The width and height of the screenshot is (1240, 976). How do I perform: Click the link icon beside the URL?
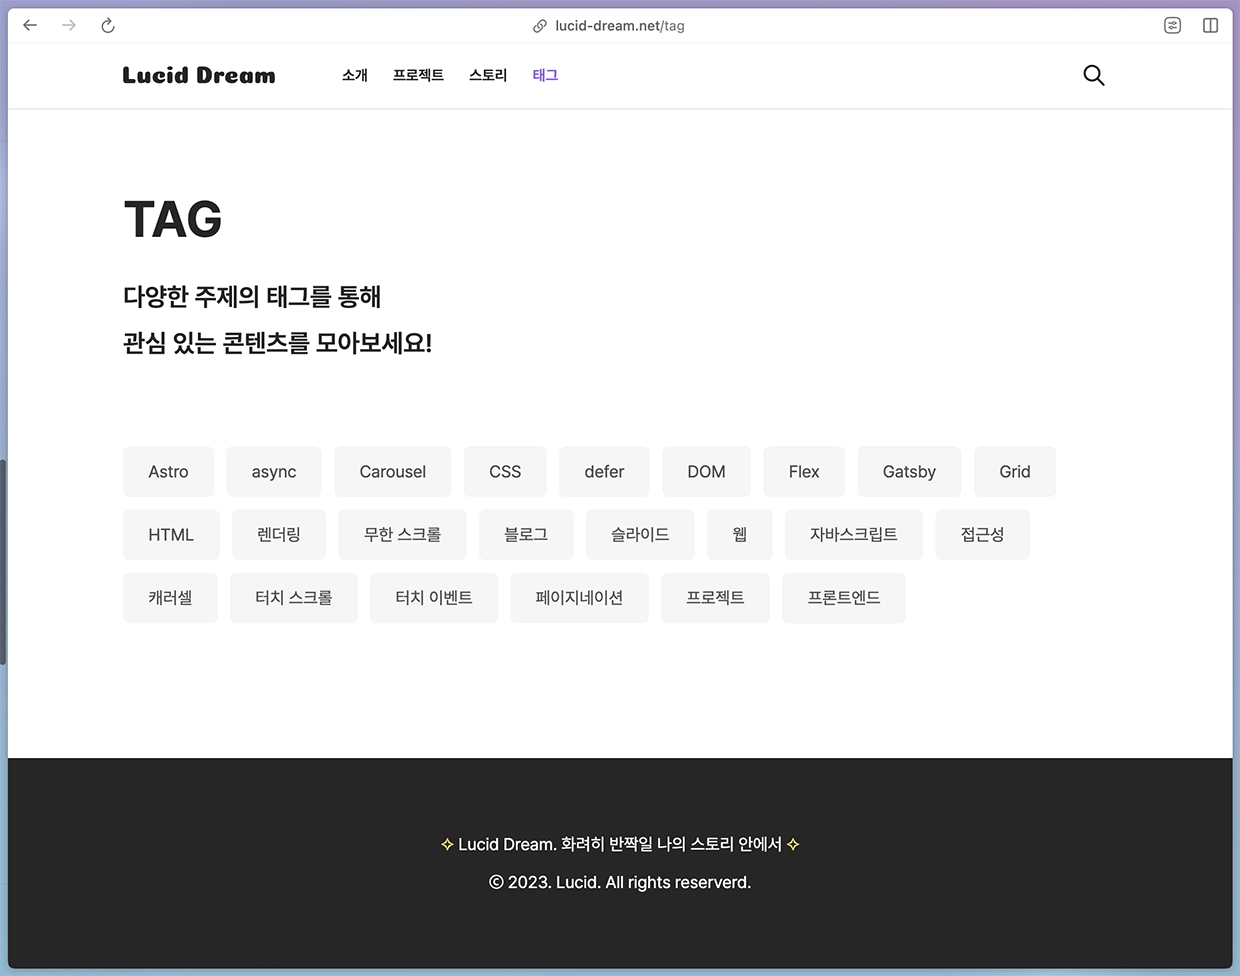(x=540, y=26)
